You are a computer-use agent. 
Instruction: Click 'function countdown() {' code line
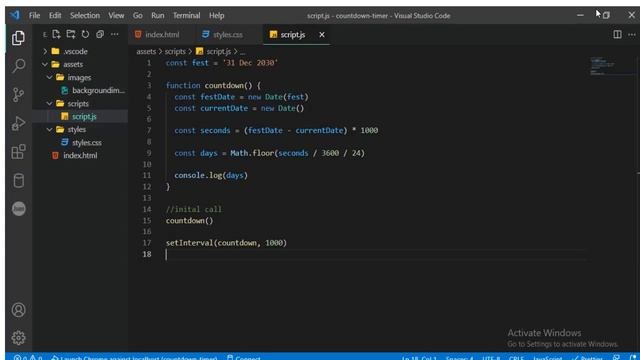[x=213, y=86]
